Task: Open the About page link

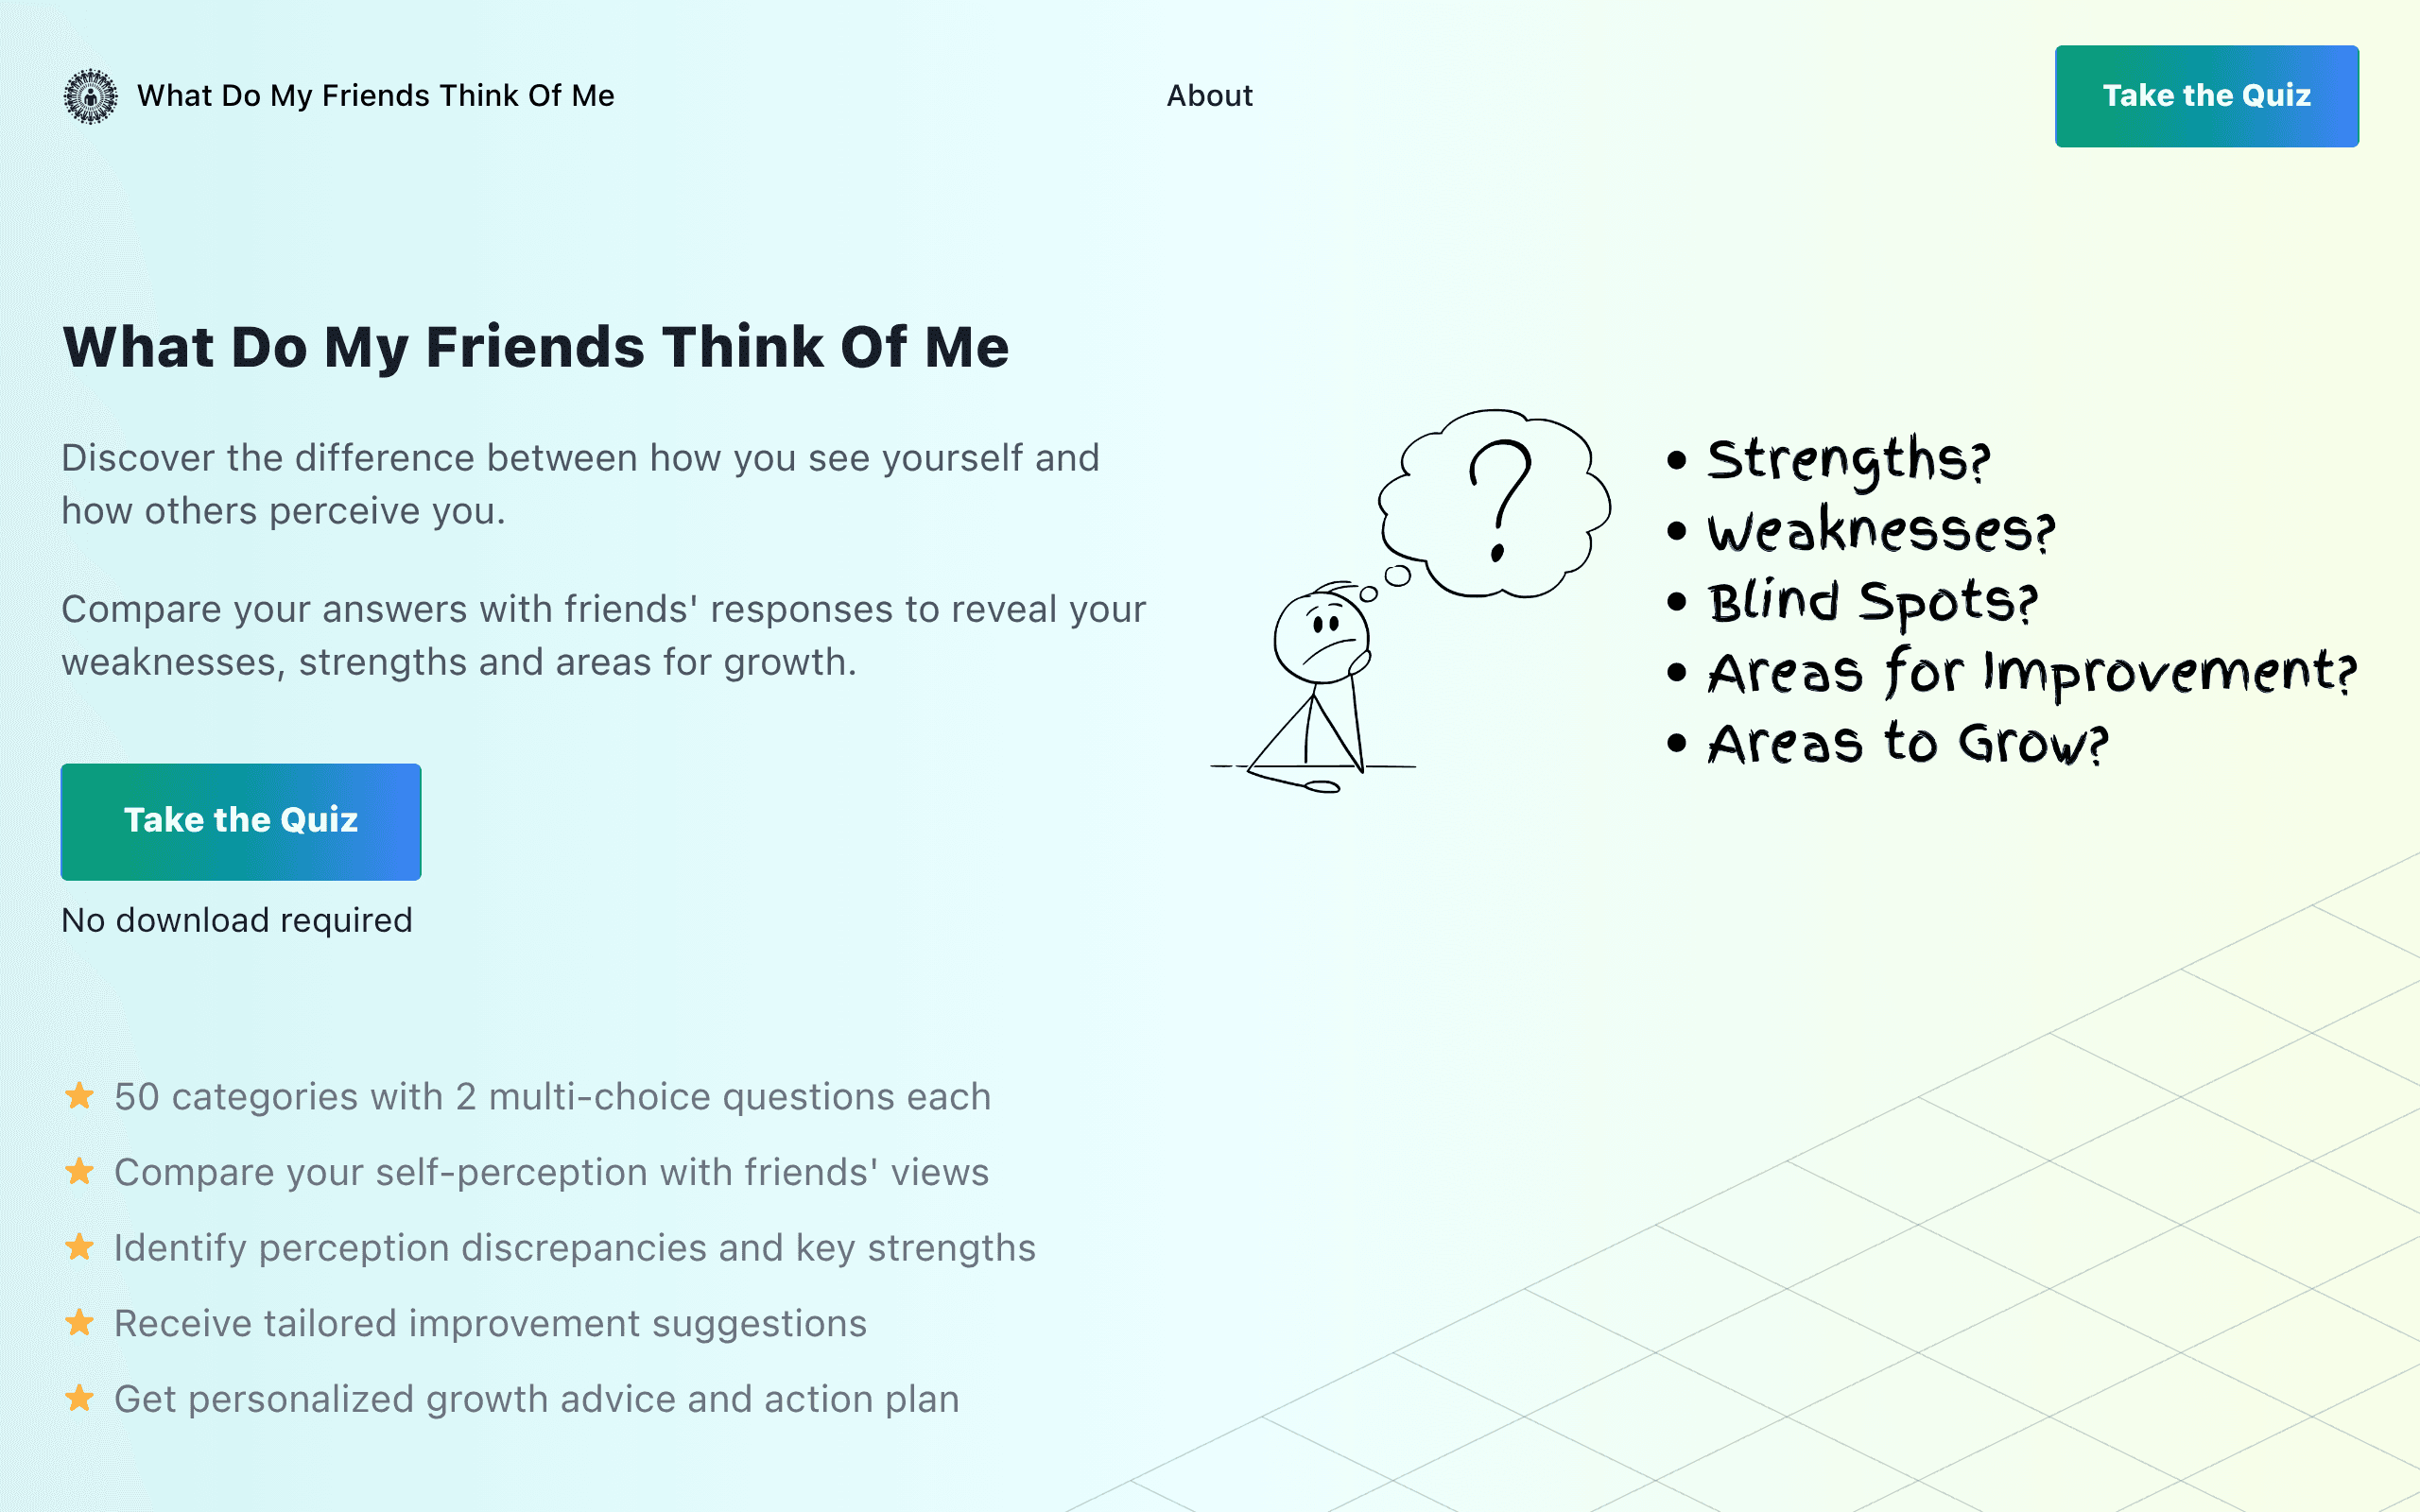Action: tap(1209, 96)
